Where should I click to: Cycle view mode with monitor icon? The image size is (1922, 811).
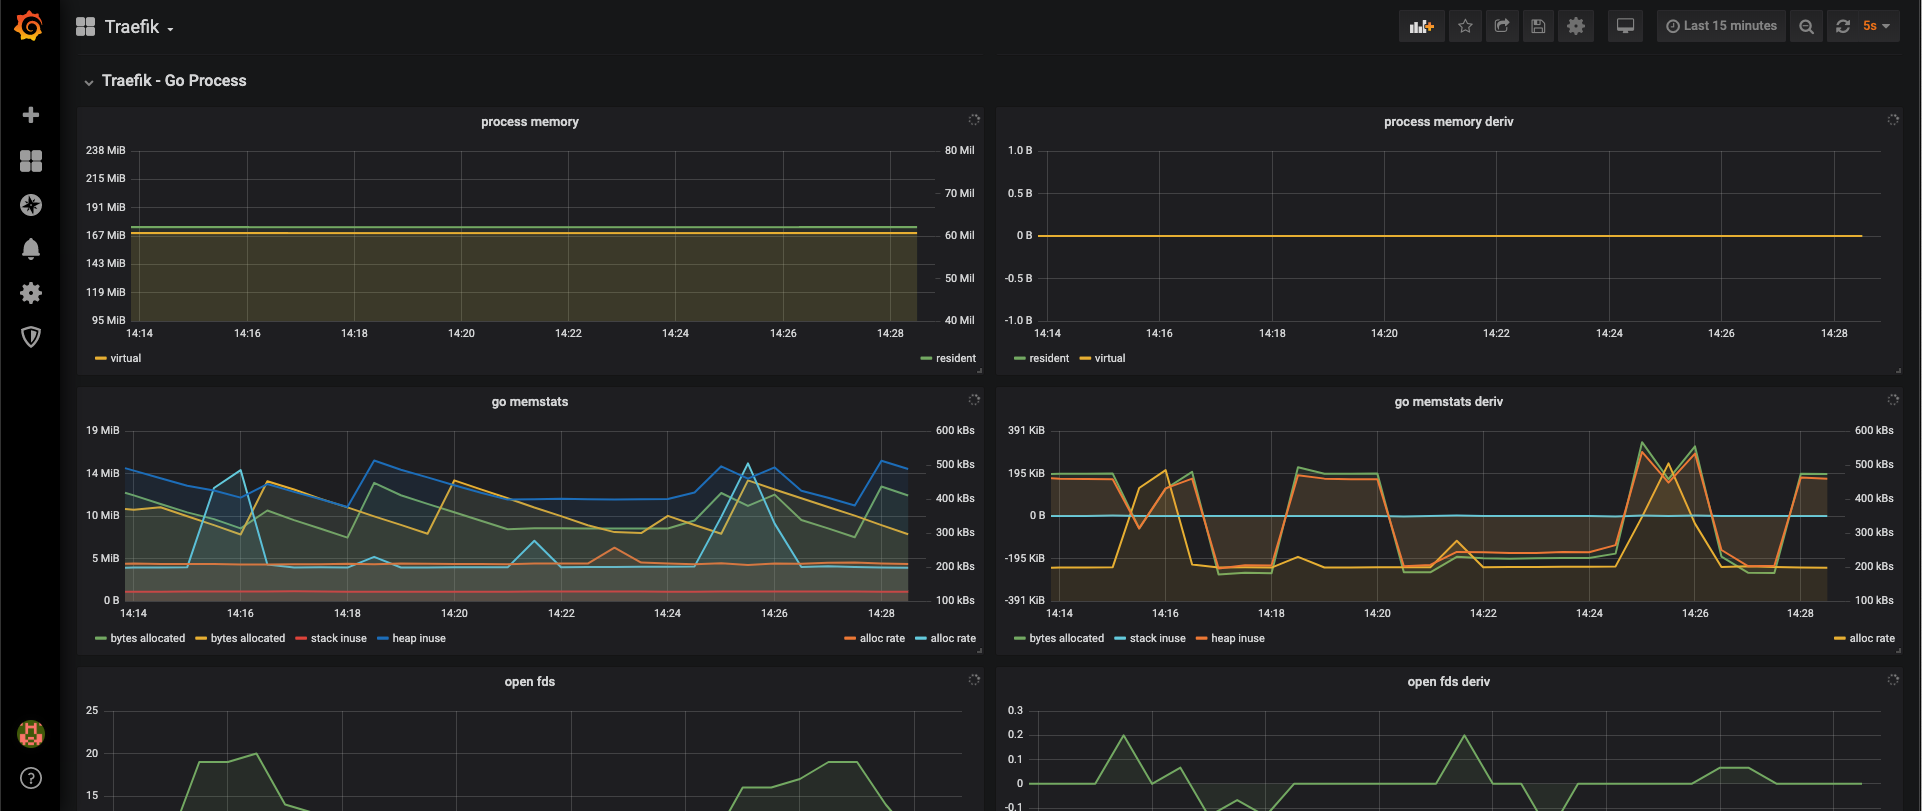tap(1626, 26)
